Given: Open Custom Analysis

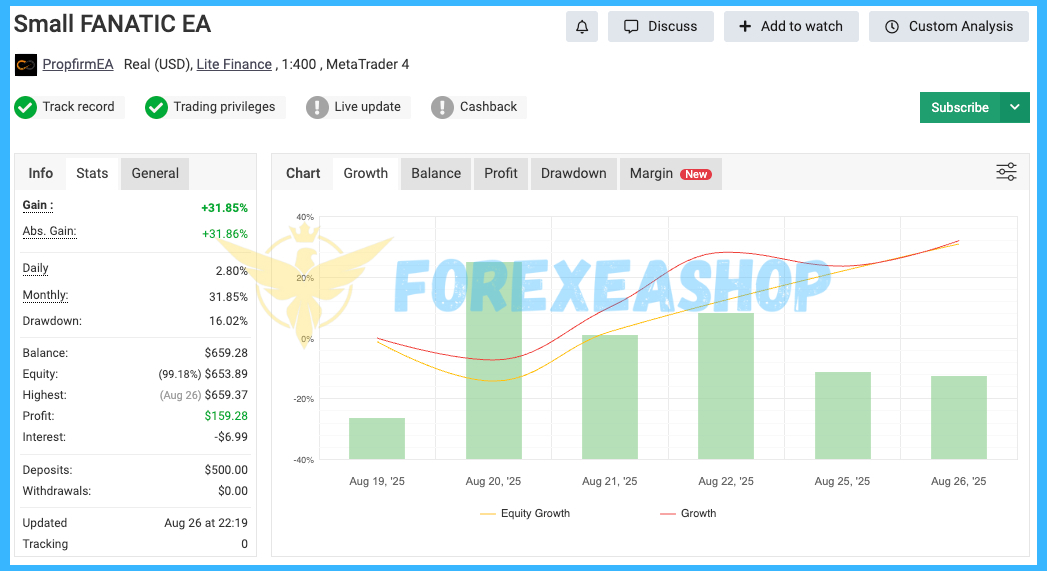Looking at the screenshot, I should point(948,27).
